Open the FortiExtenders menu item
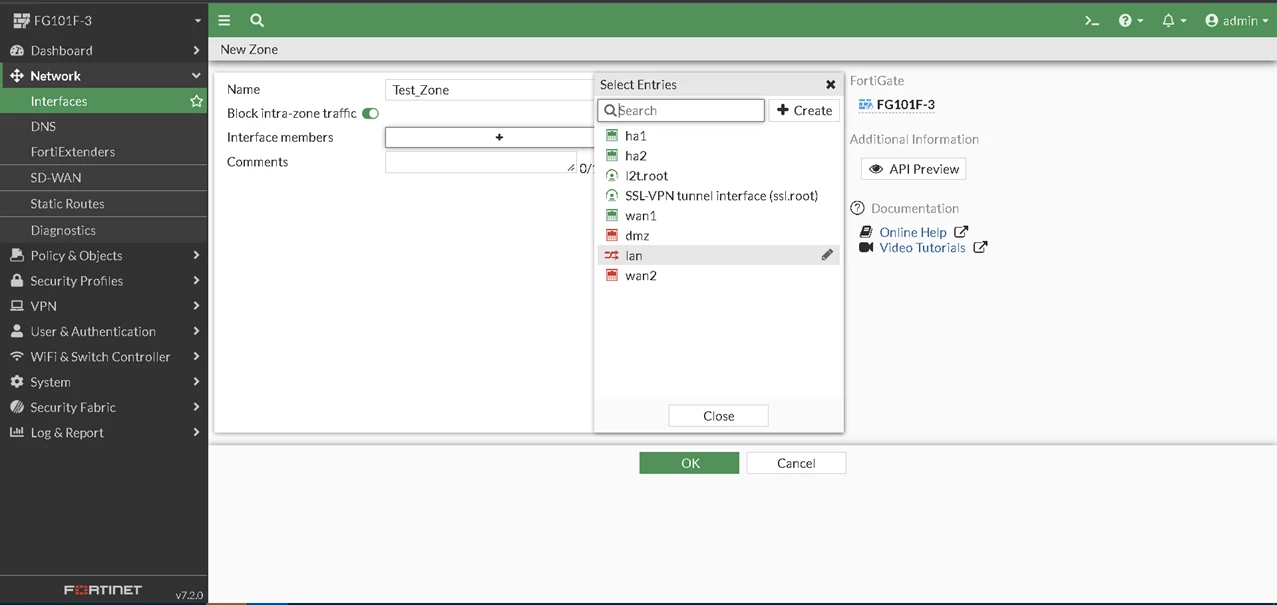 104,152
